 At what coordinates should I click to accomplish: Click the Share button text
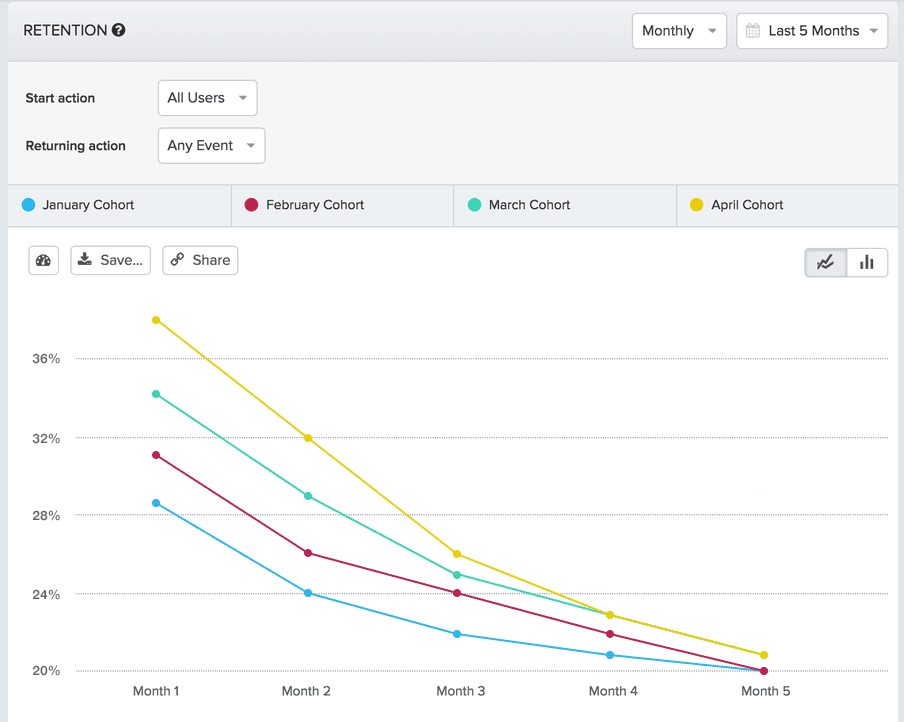tap(211, 260)
